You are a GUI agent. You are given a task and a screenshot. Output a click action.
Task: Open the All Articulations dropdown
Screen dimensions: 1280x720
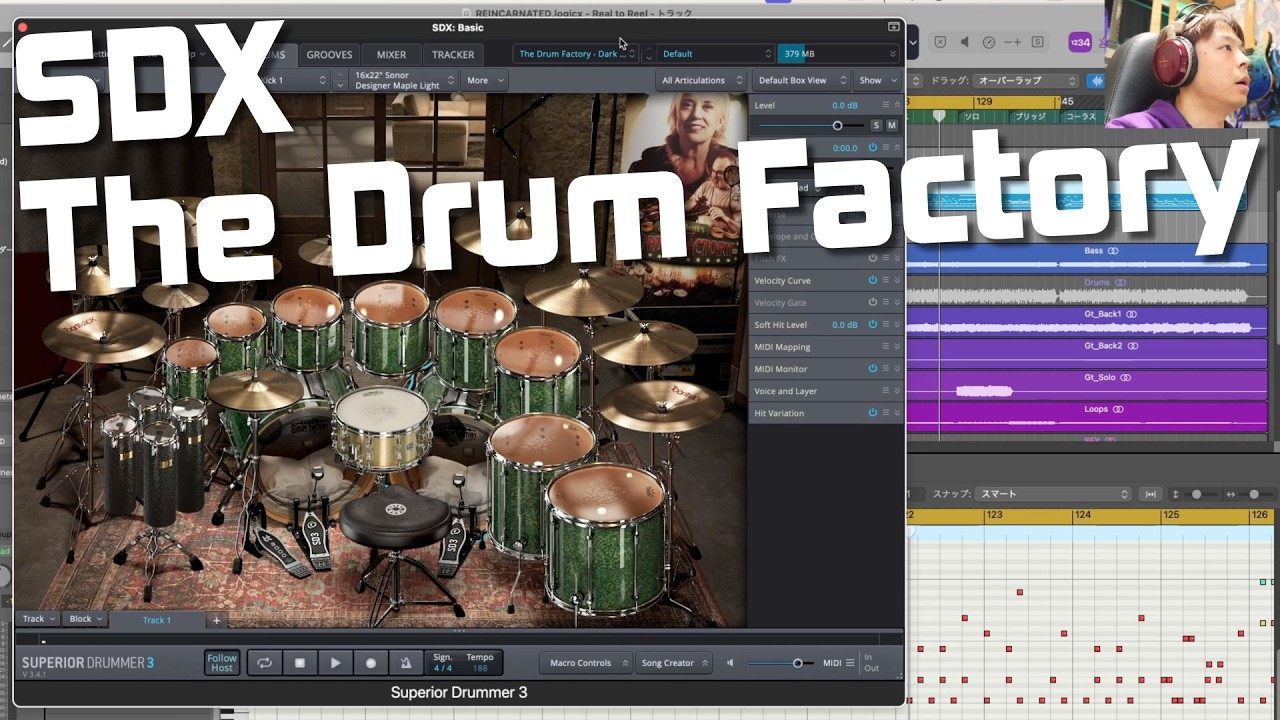click(x=701, y=80)
